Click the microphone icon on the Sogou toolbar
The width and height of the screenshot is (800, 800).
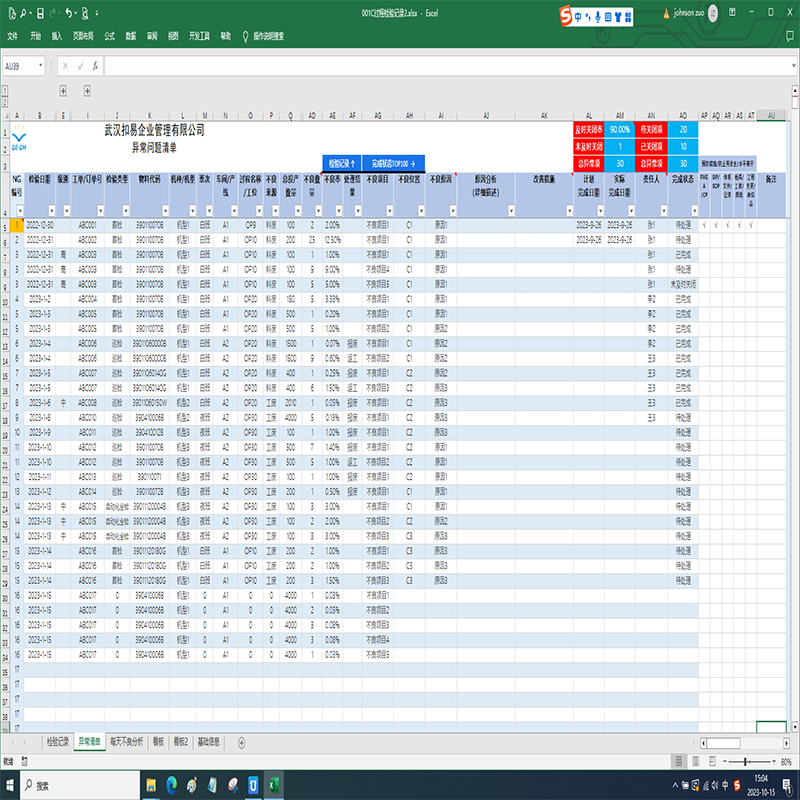pos(597,17)
